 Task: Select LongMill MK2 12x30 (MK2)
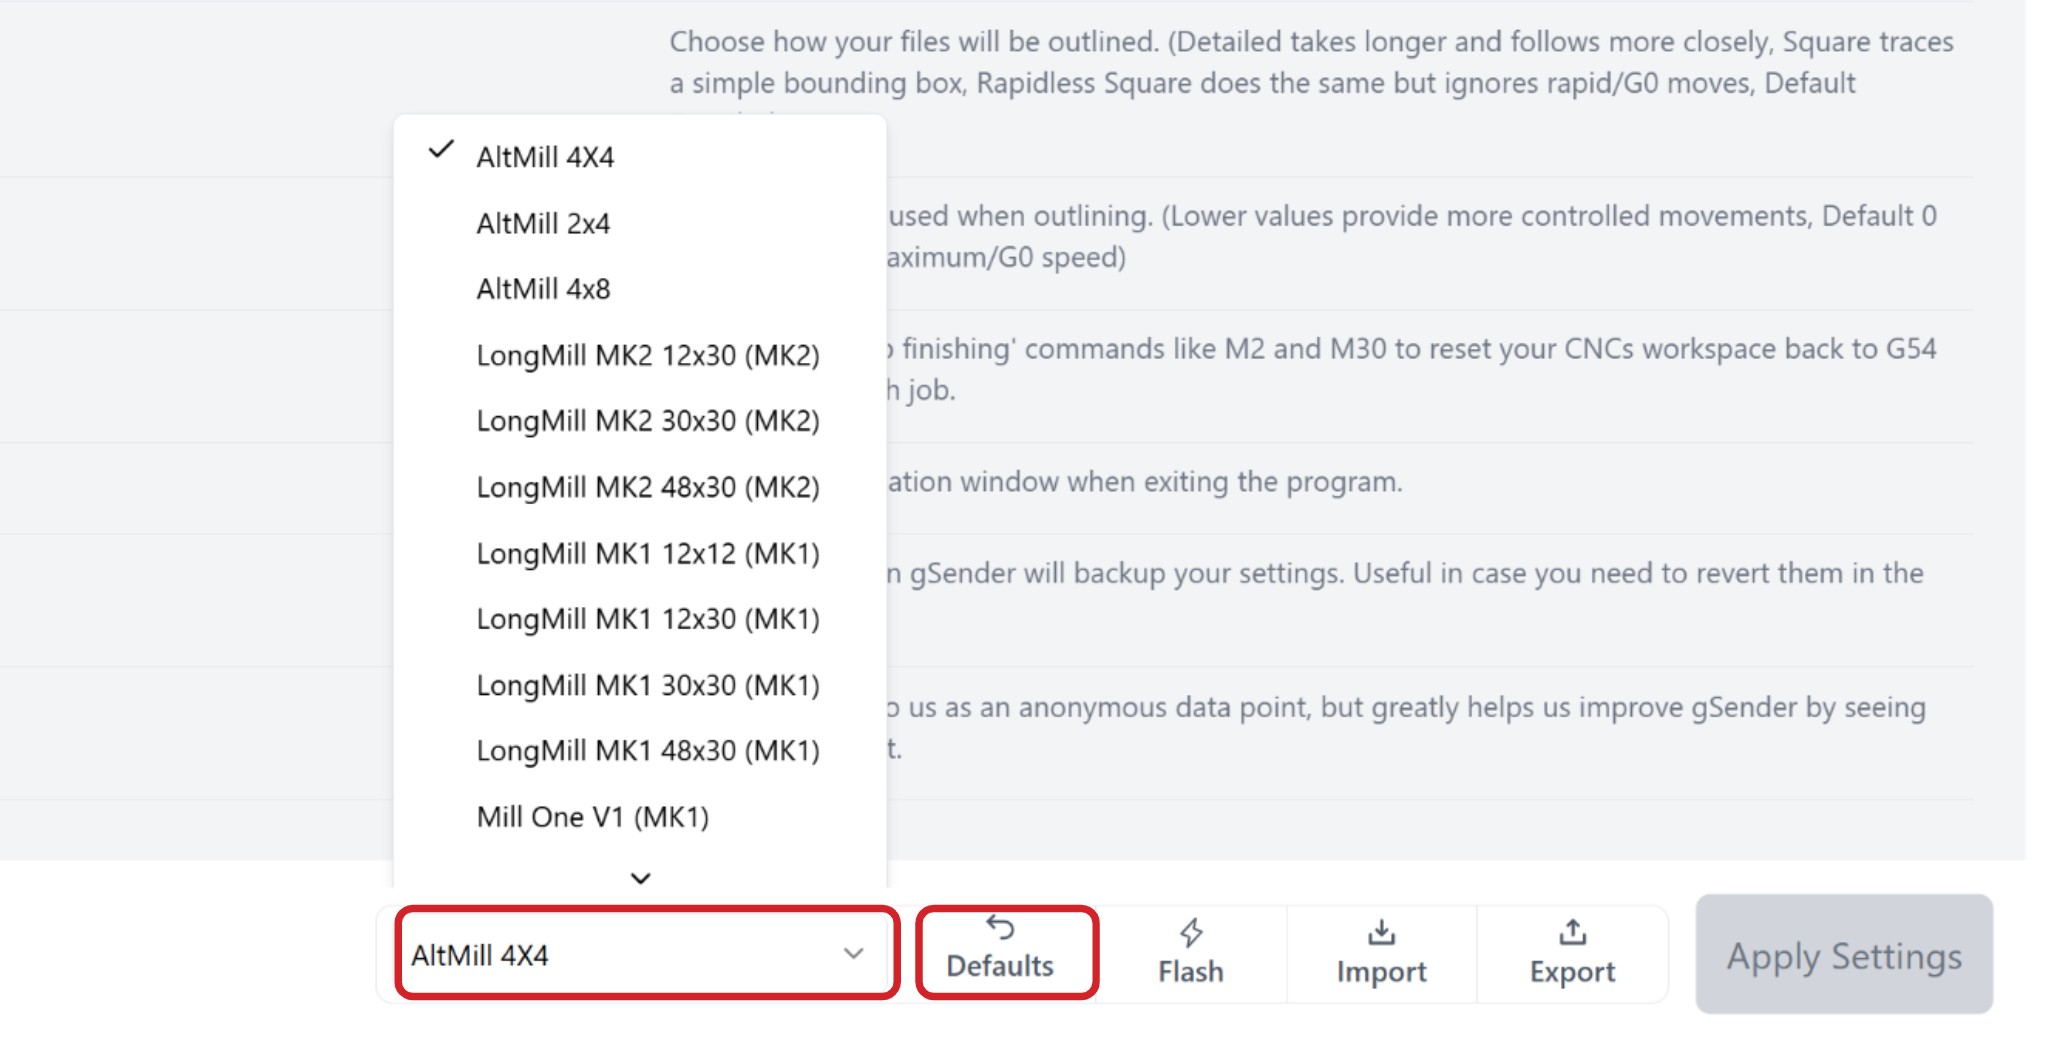[647, 355]
